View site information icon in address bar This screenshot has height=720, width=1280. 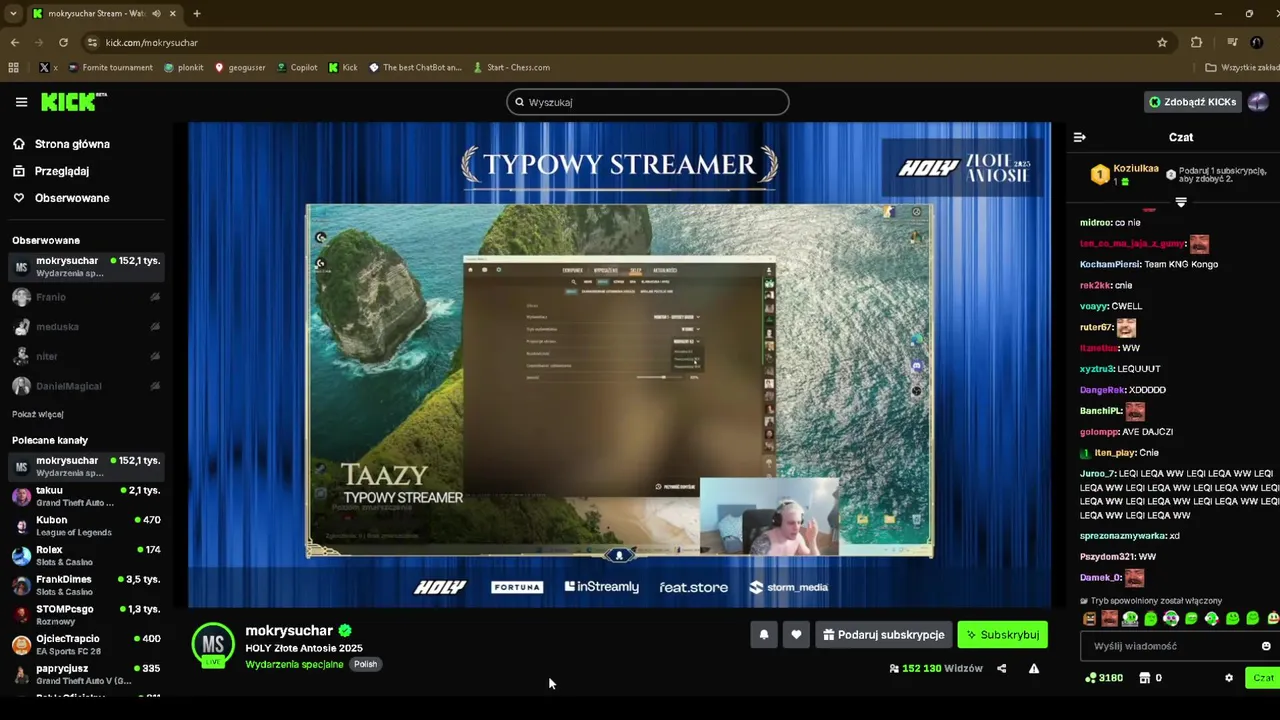pos(92,42)
